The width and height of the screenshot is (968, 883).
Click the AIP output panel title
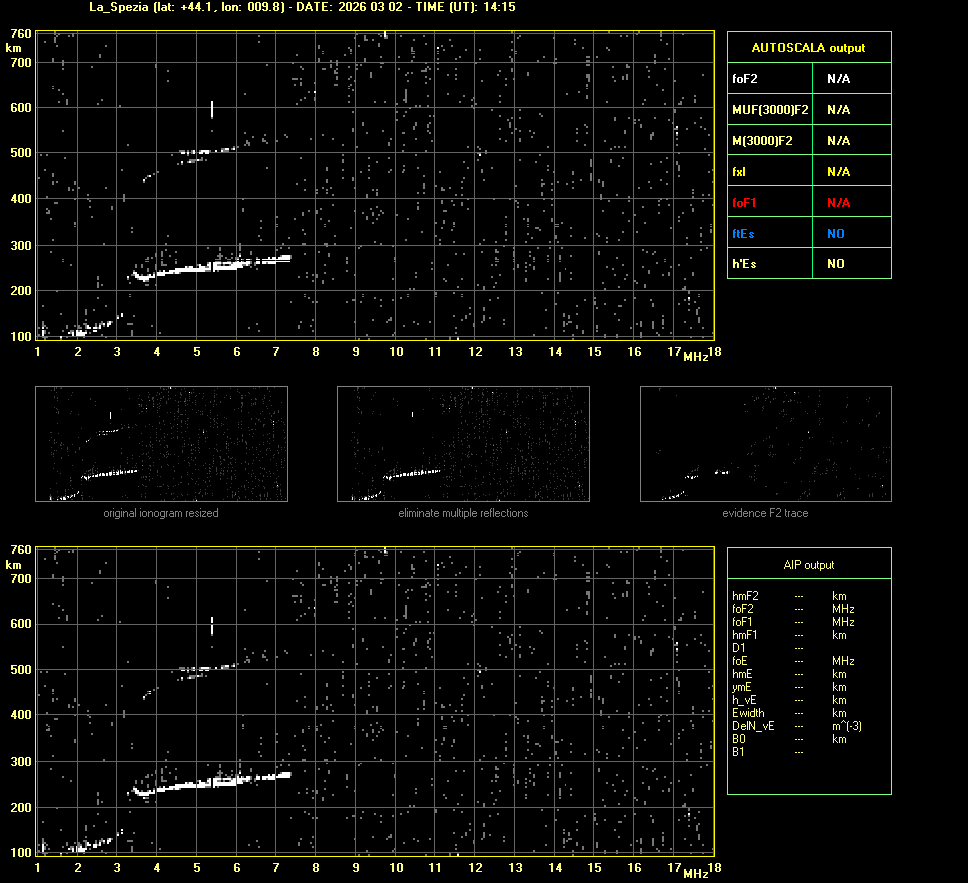coord(809,565)
